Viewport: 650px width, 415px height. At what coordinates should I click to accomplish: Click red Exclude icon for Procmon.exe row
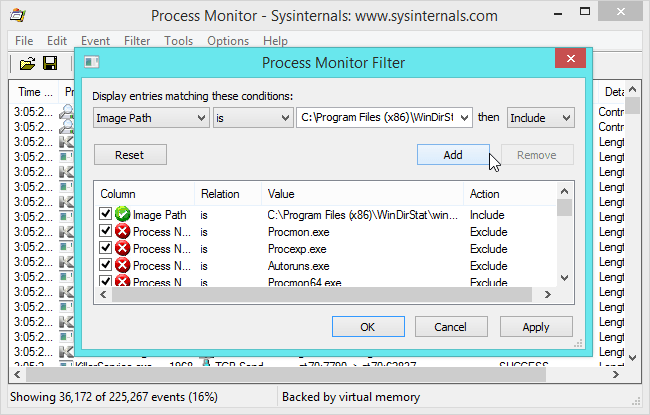[x=122, y=231]
